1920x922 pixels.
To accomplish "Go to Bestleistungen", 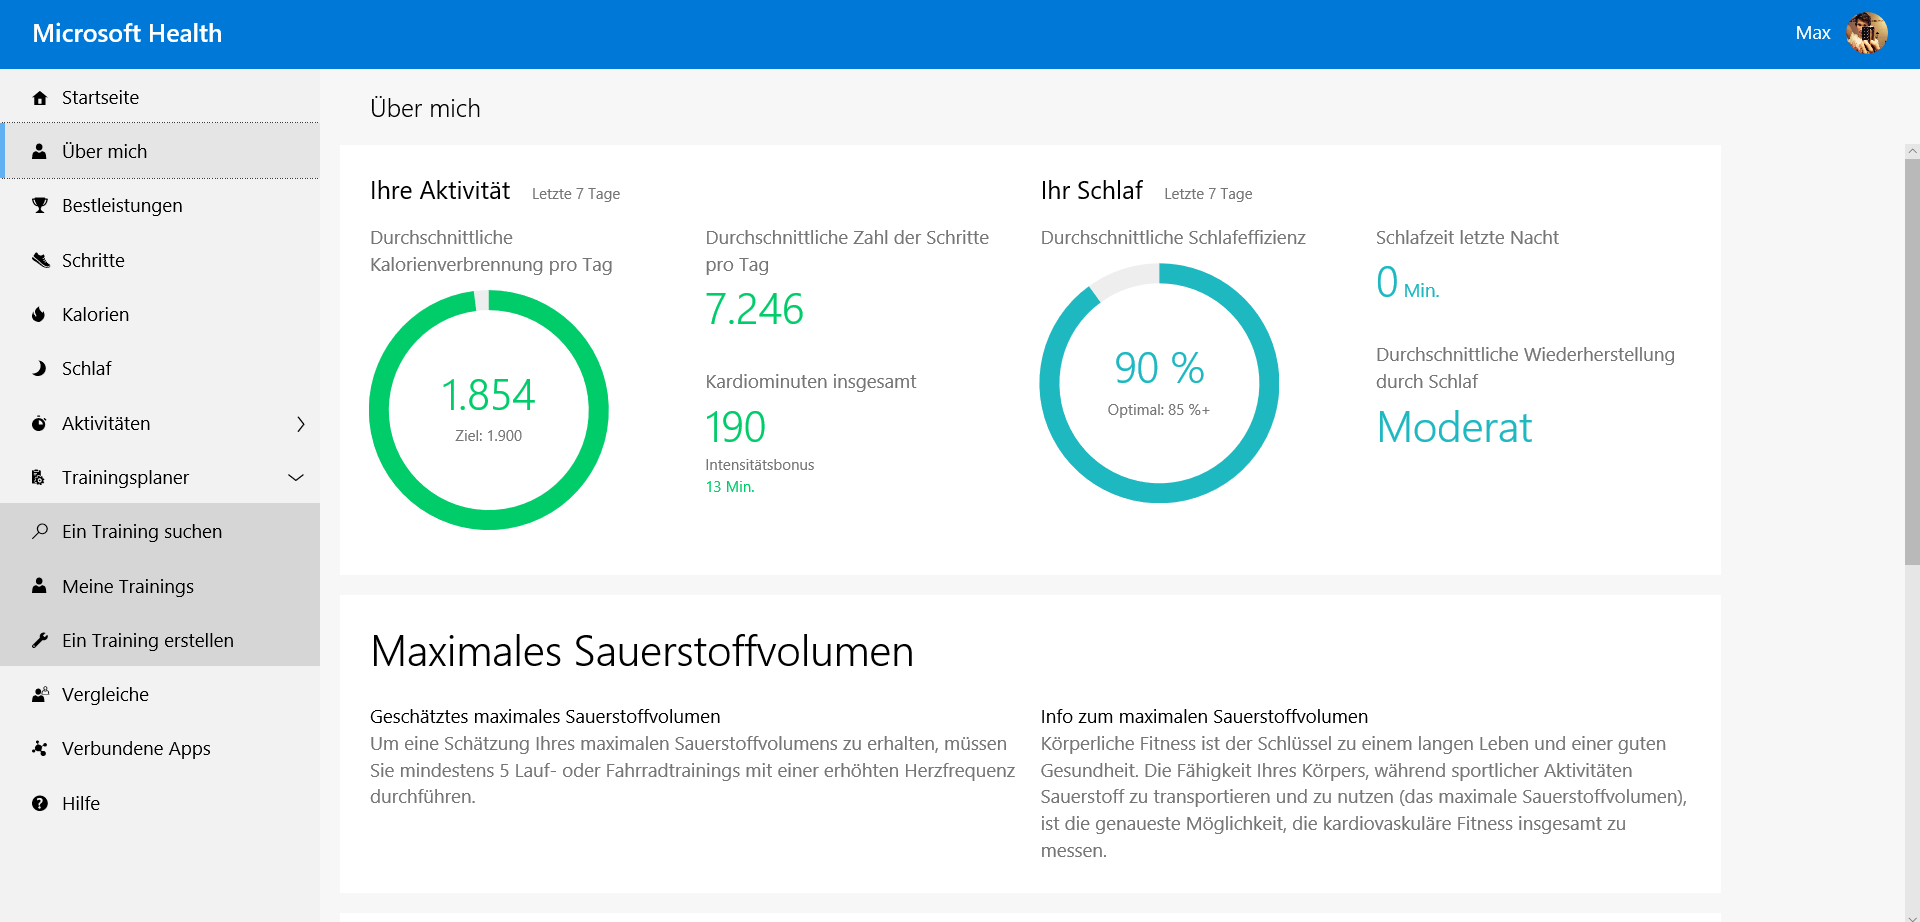I will tap(160, 205).
